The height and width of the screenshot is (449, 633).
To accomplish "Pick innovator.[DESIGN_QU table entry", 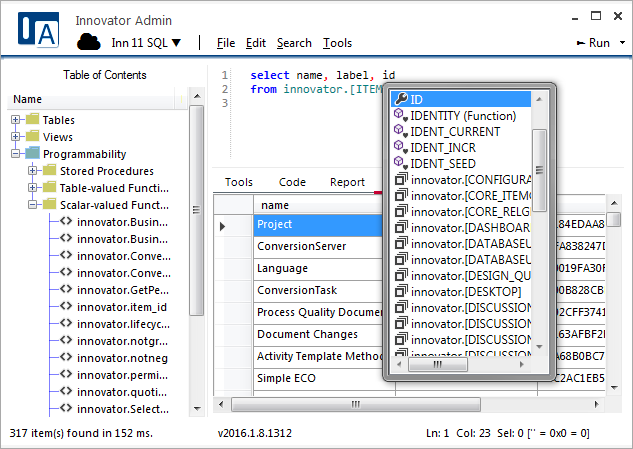I will 461,276.
